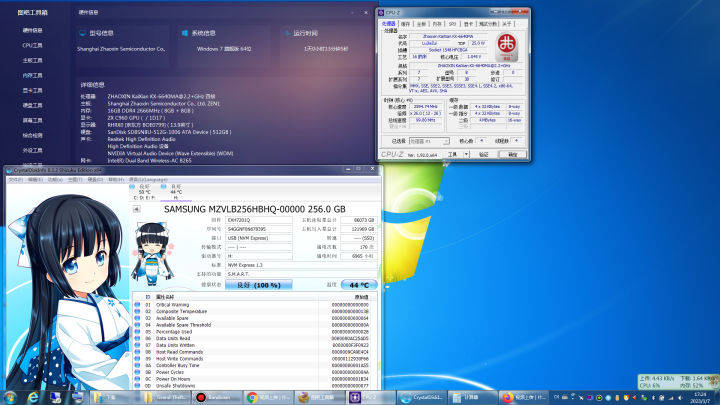
Task: Select the Unsafe Shutdowns SMART row
Action: tap(255, 386)
